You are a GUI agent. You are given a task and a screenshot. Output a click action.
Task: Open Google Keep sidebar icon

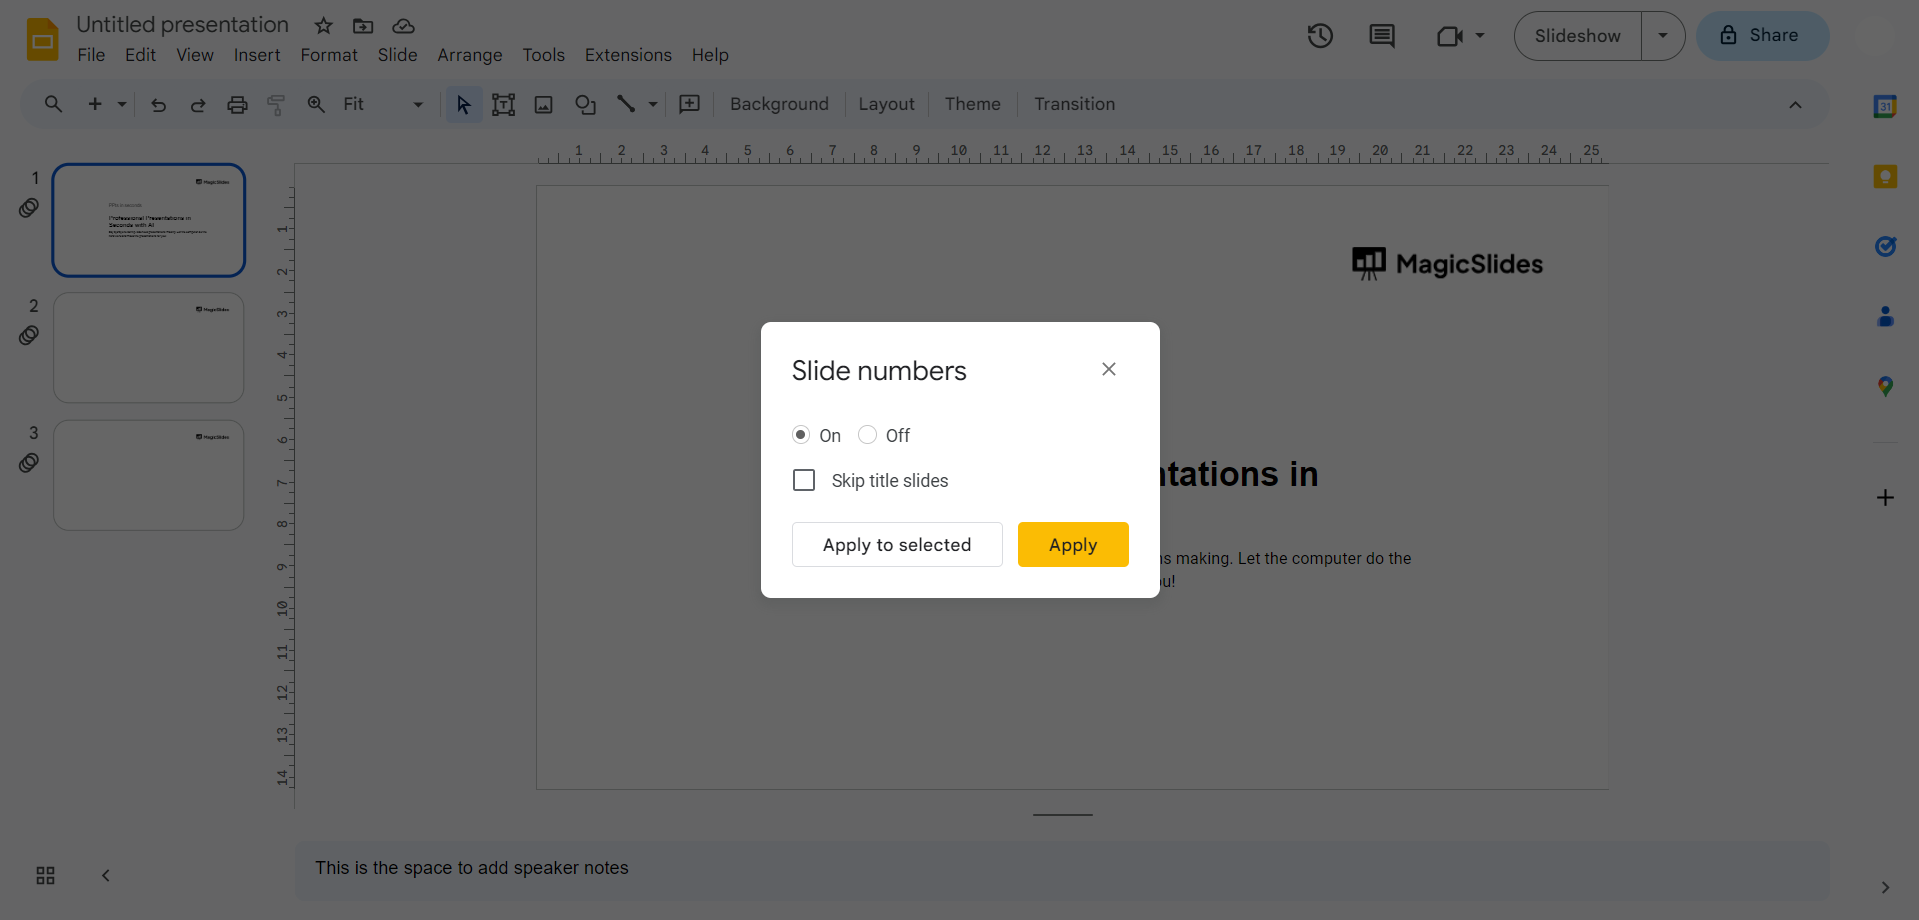[x=1884, y=177]
